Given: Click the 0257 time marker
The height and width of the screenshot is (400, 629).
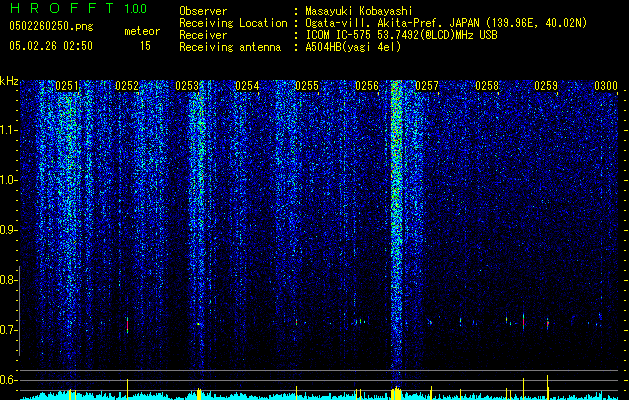Looking at the screenshot, I should coord(427,86).
